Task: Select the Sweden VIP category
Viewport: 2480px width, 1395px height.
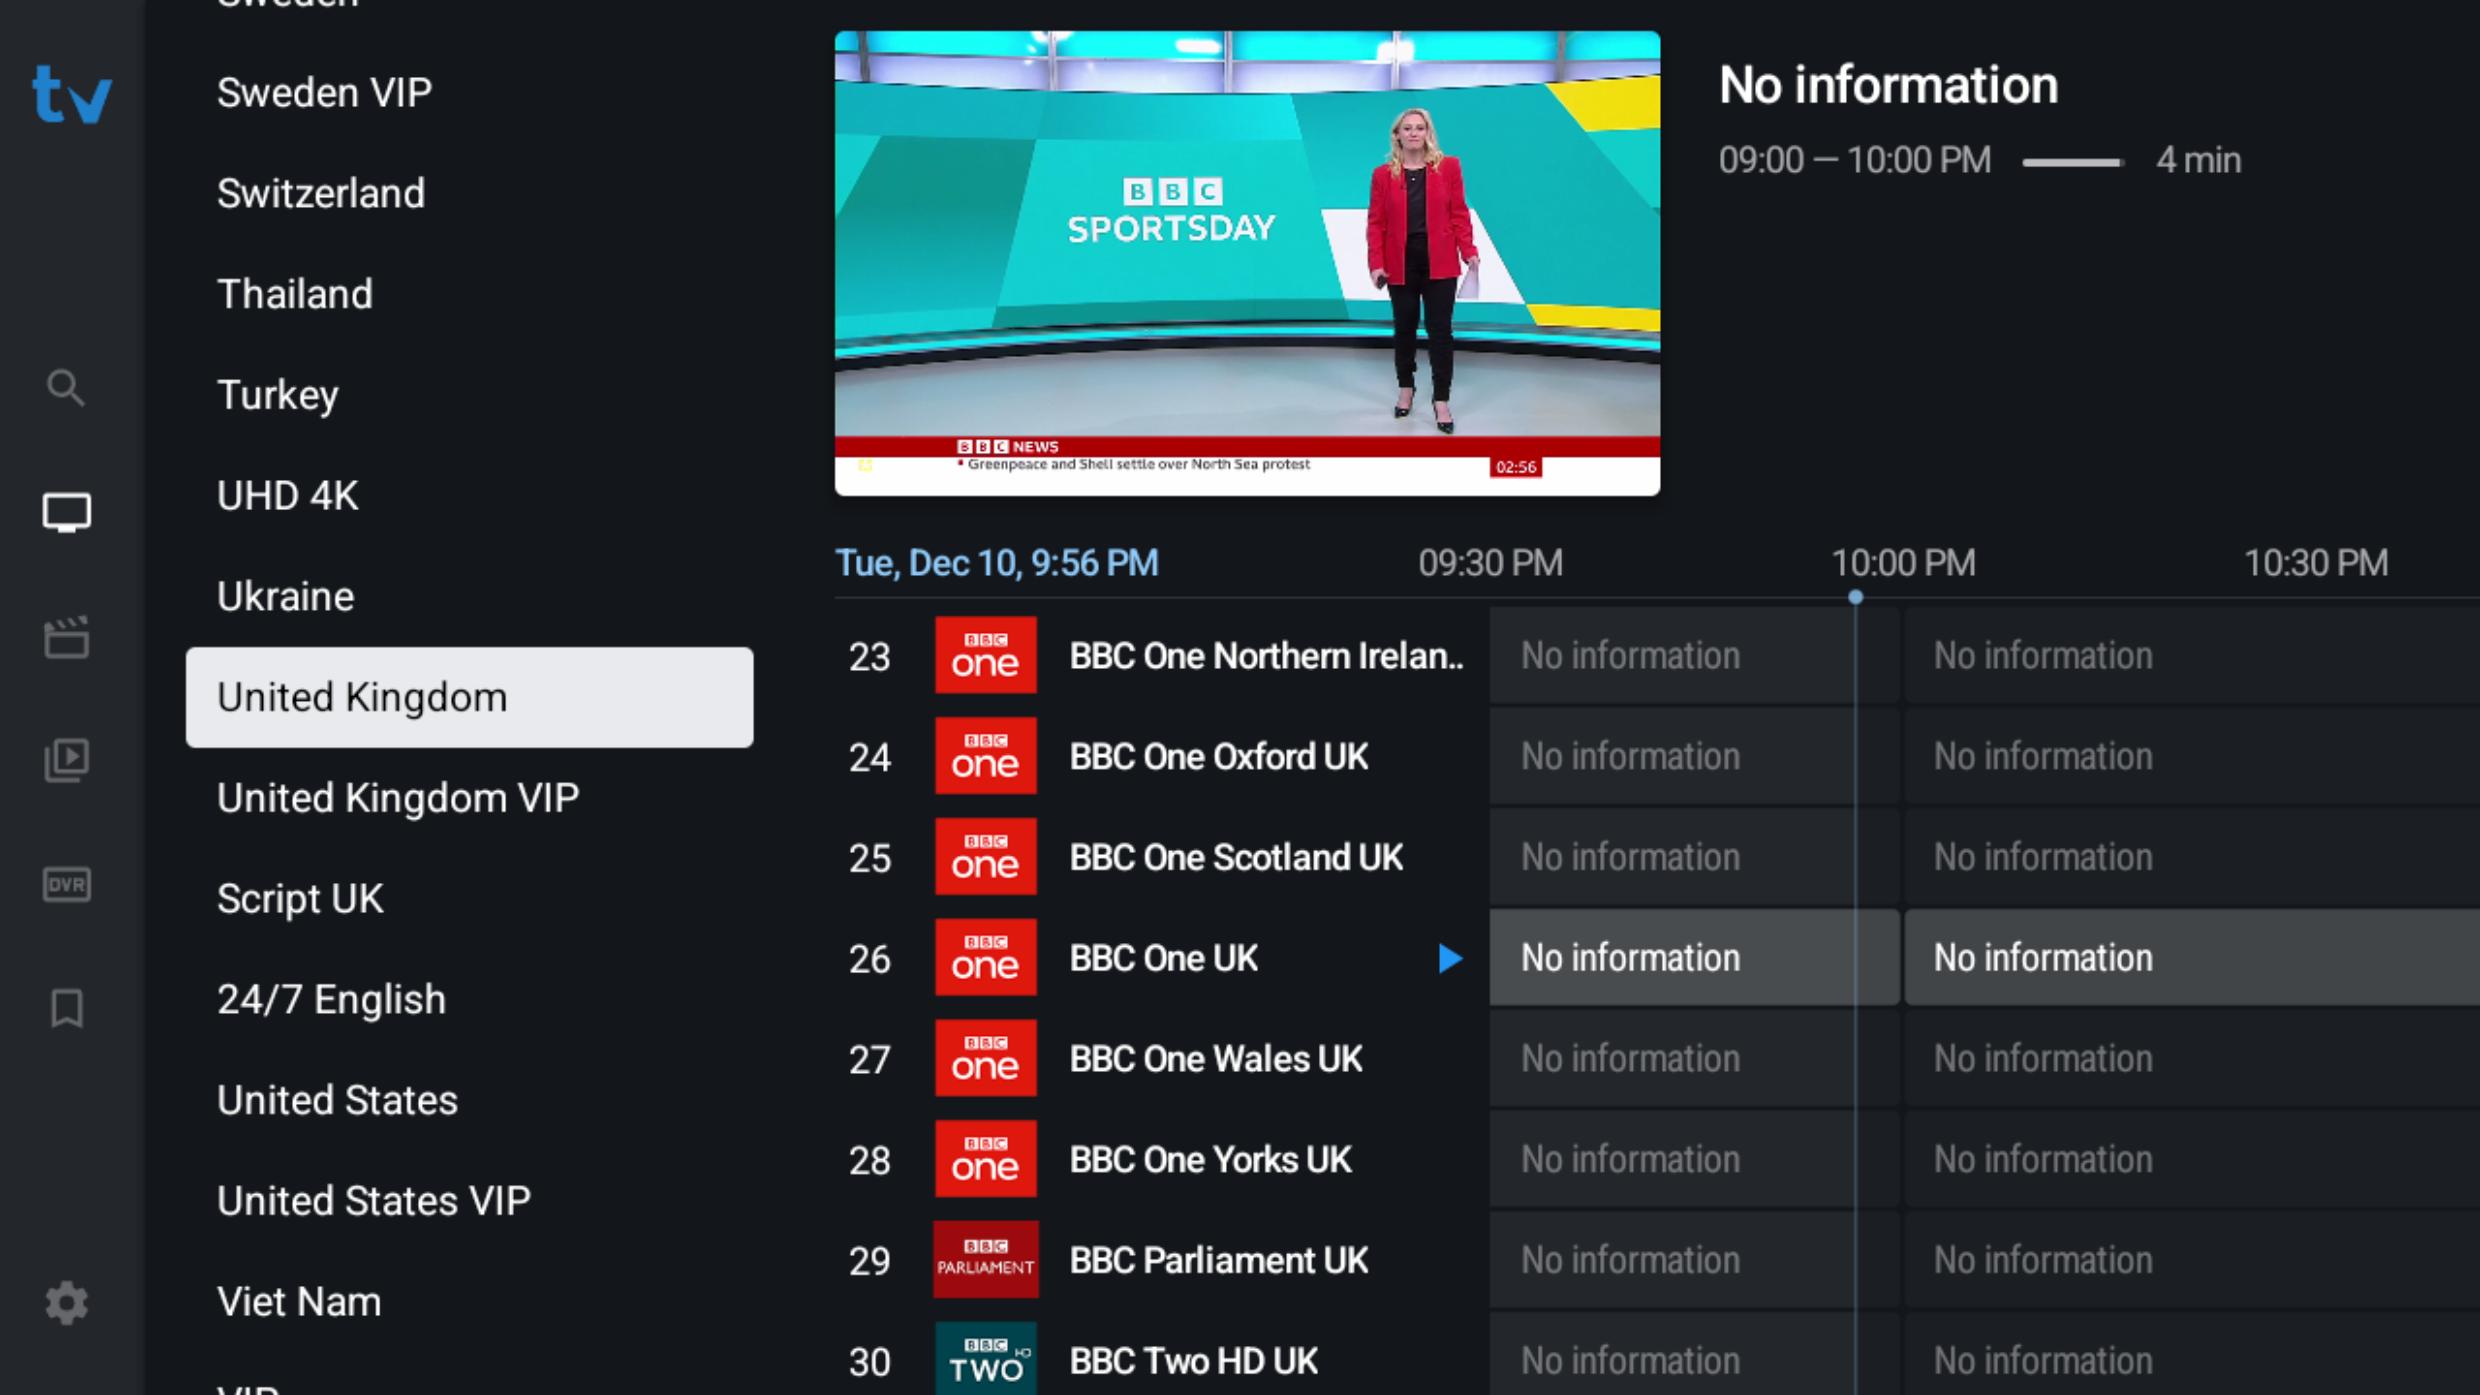Action: [469, 93]
